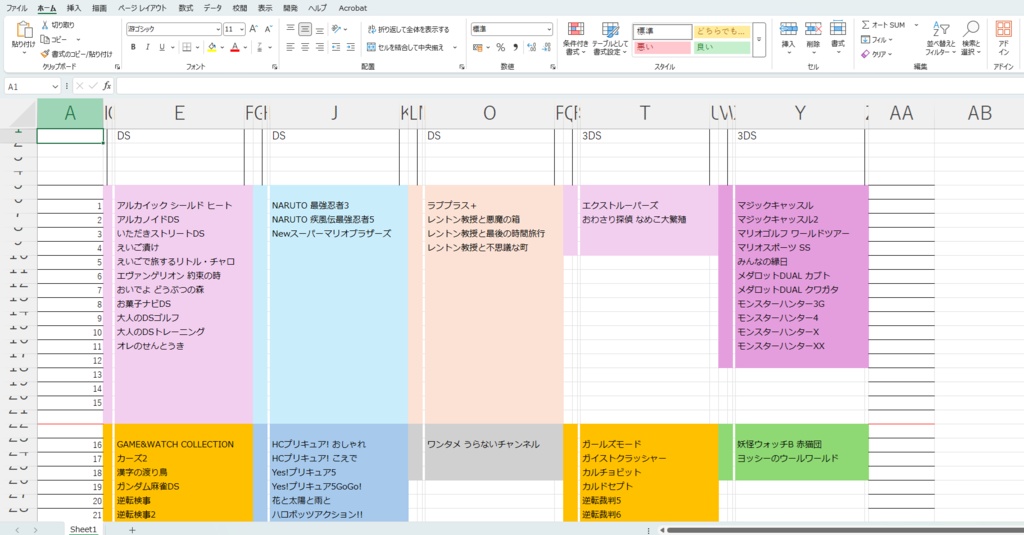Switch to the Page Layout (ページ レイアウト) tab
Screen dimensions: 1024x535
click(x=142, y=8)
